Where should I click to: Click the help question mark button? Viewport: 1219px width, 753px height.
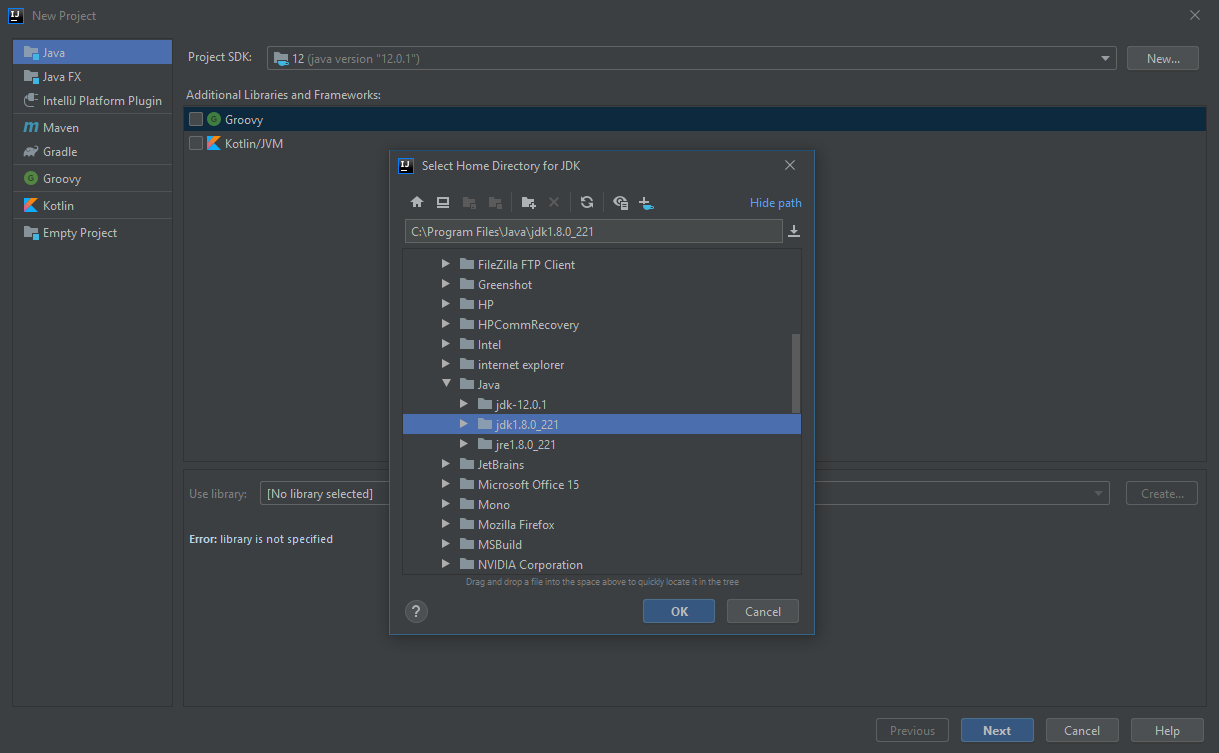(x=417, y=612)
